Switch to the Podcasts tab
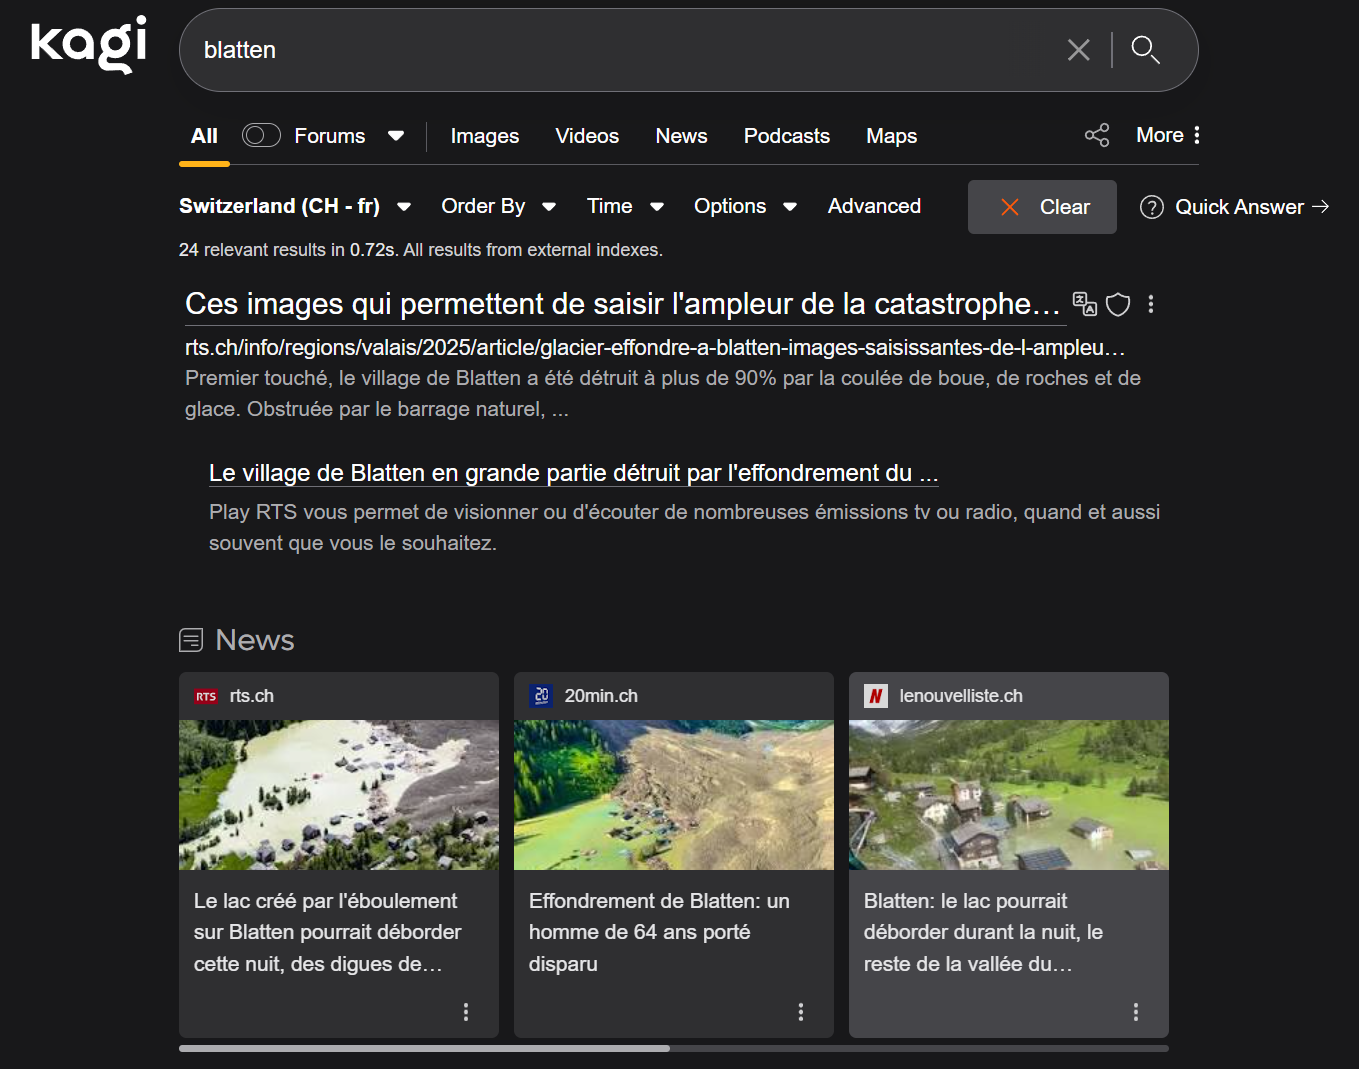 tap(786, 136)
